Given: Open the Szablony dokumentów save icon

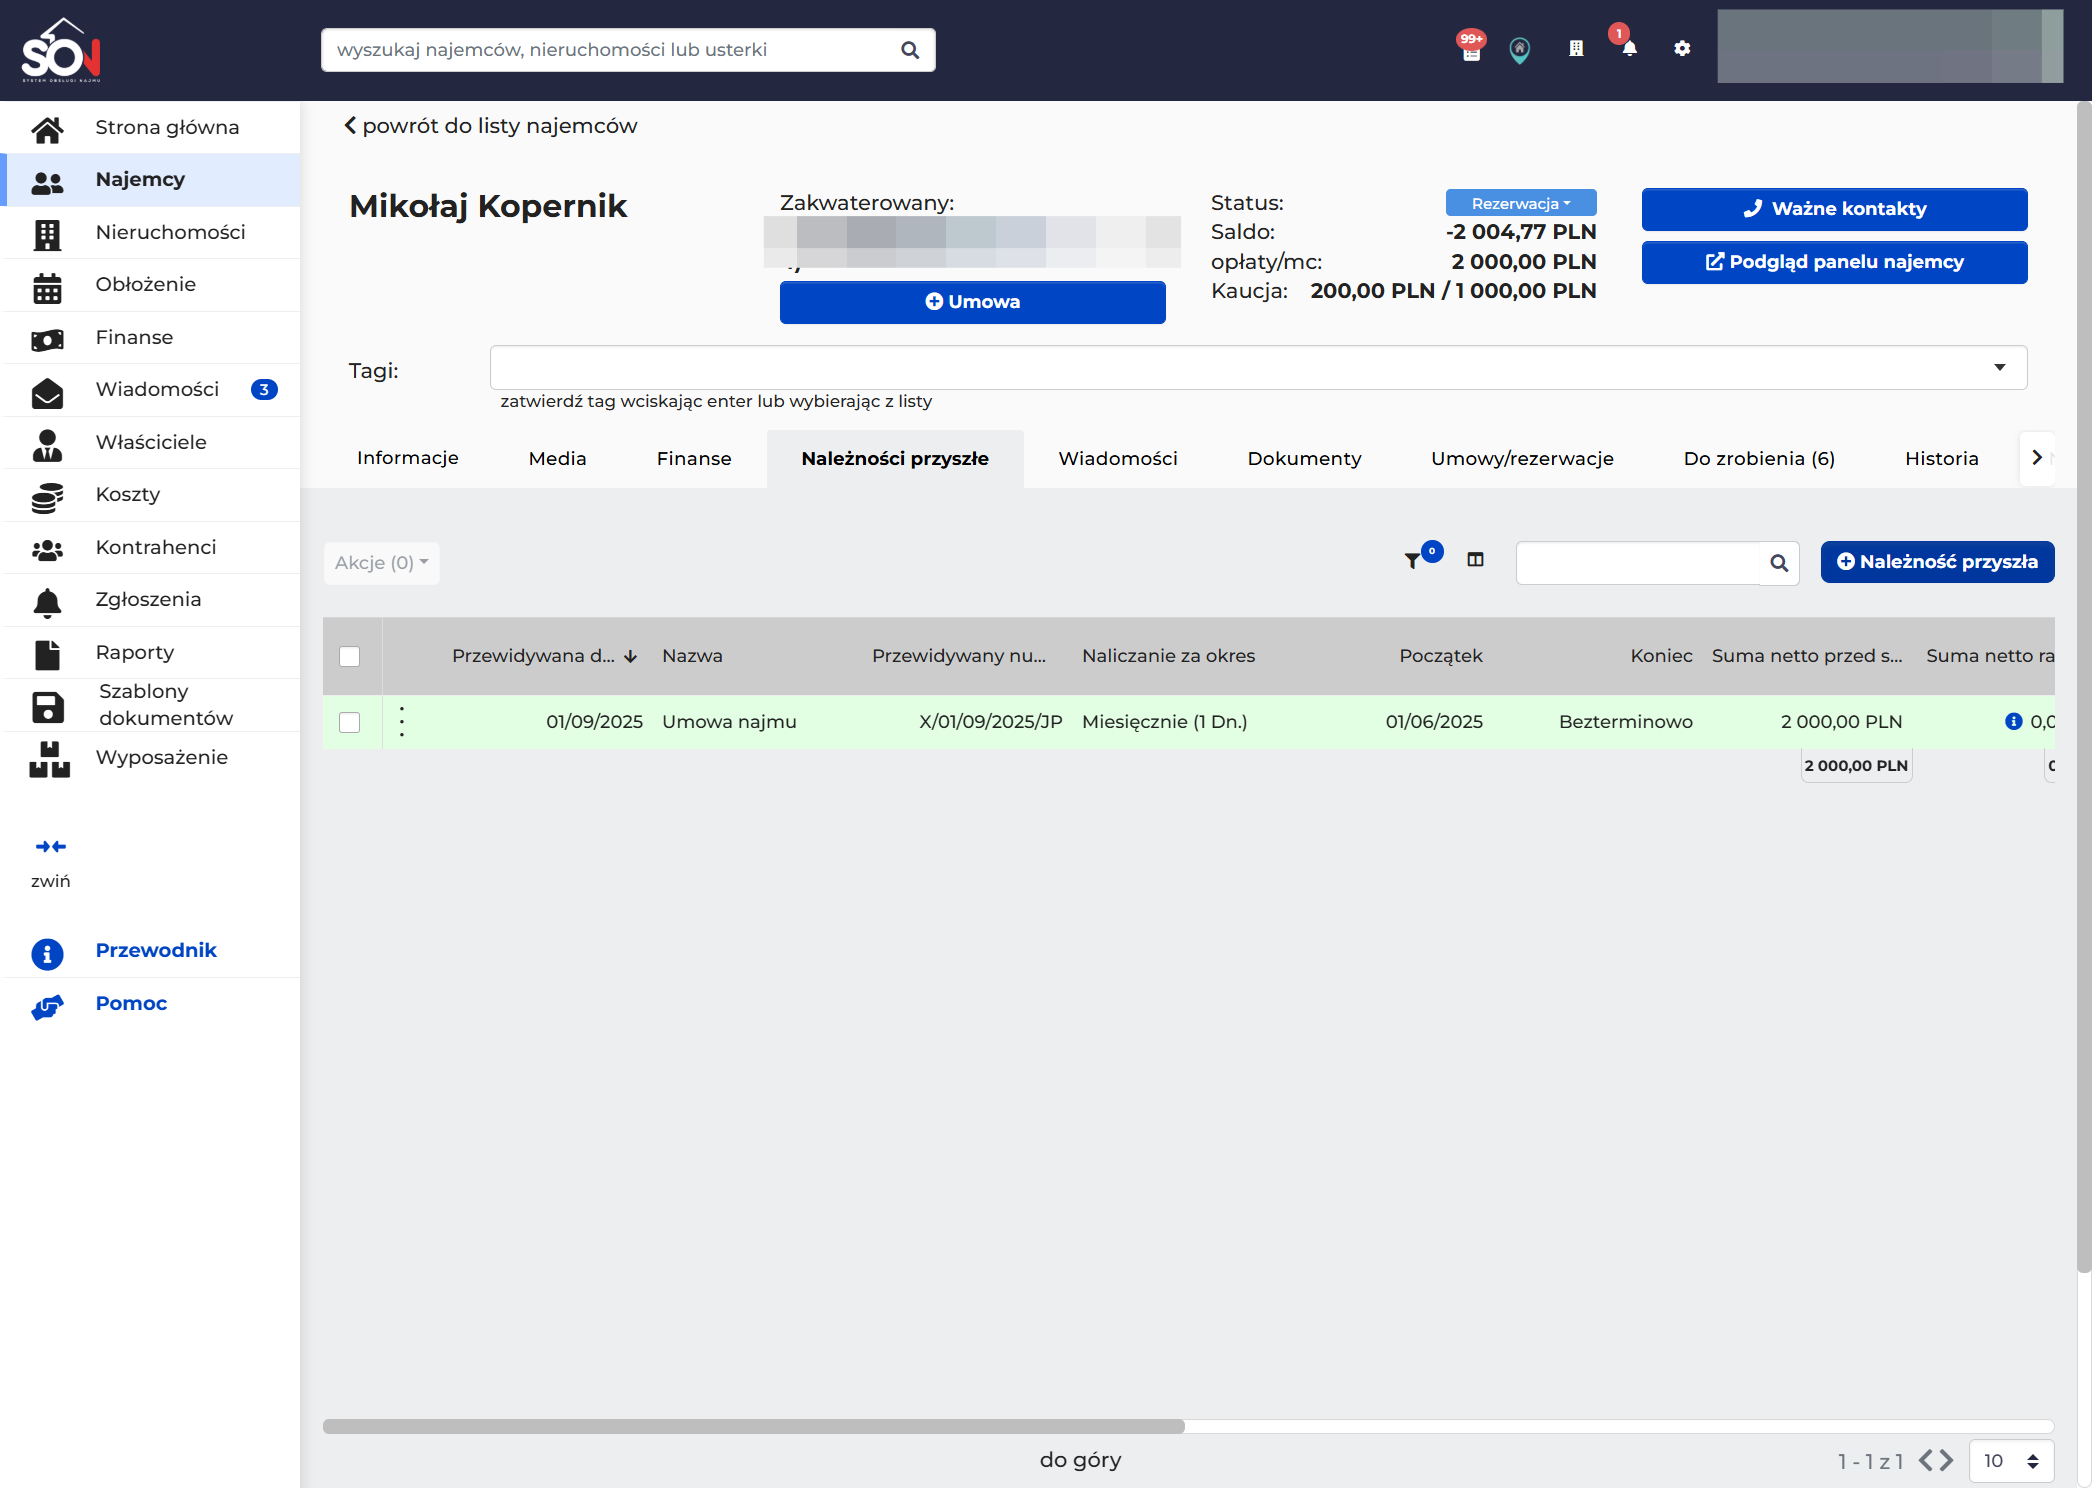Looking at the screenshot, I should click(47, 707).
